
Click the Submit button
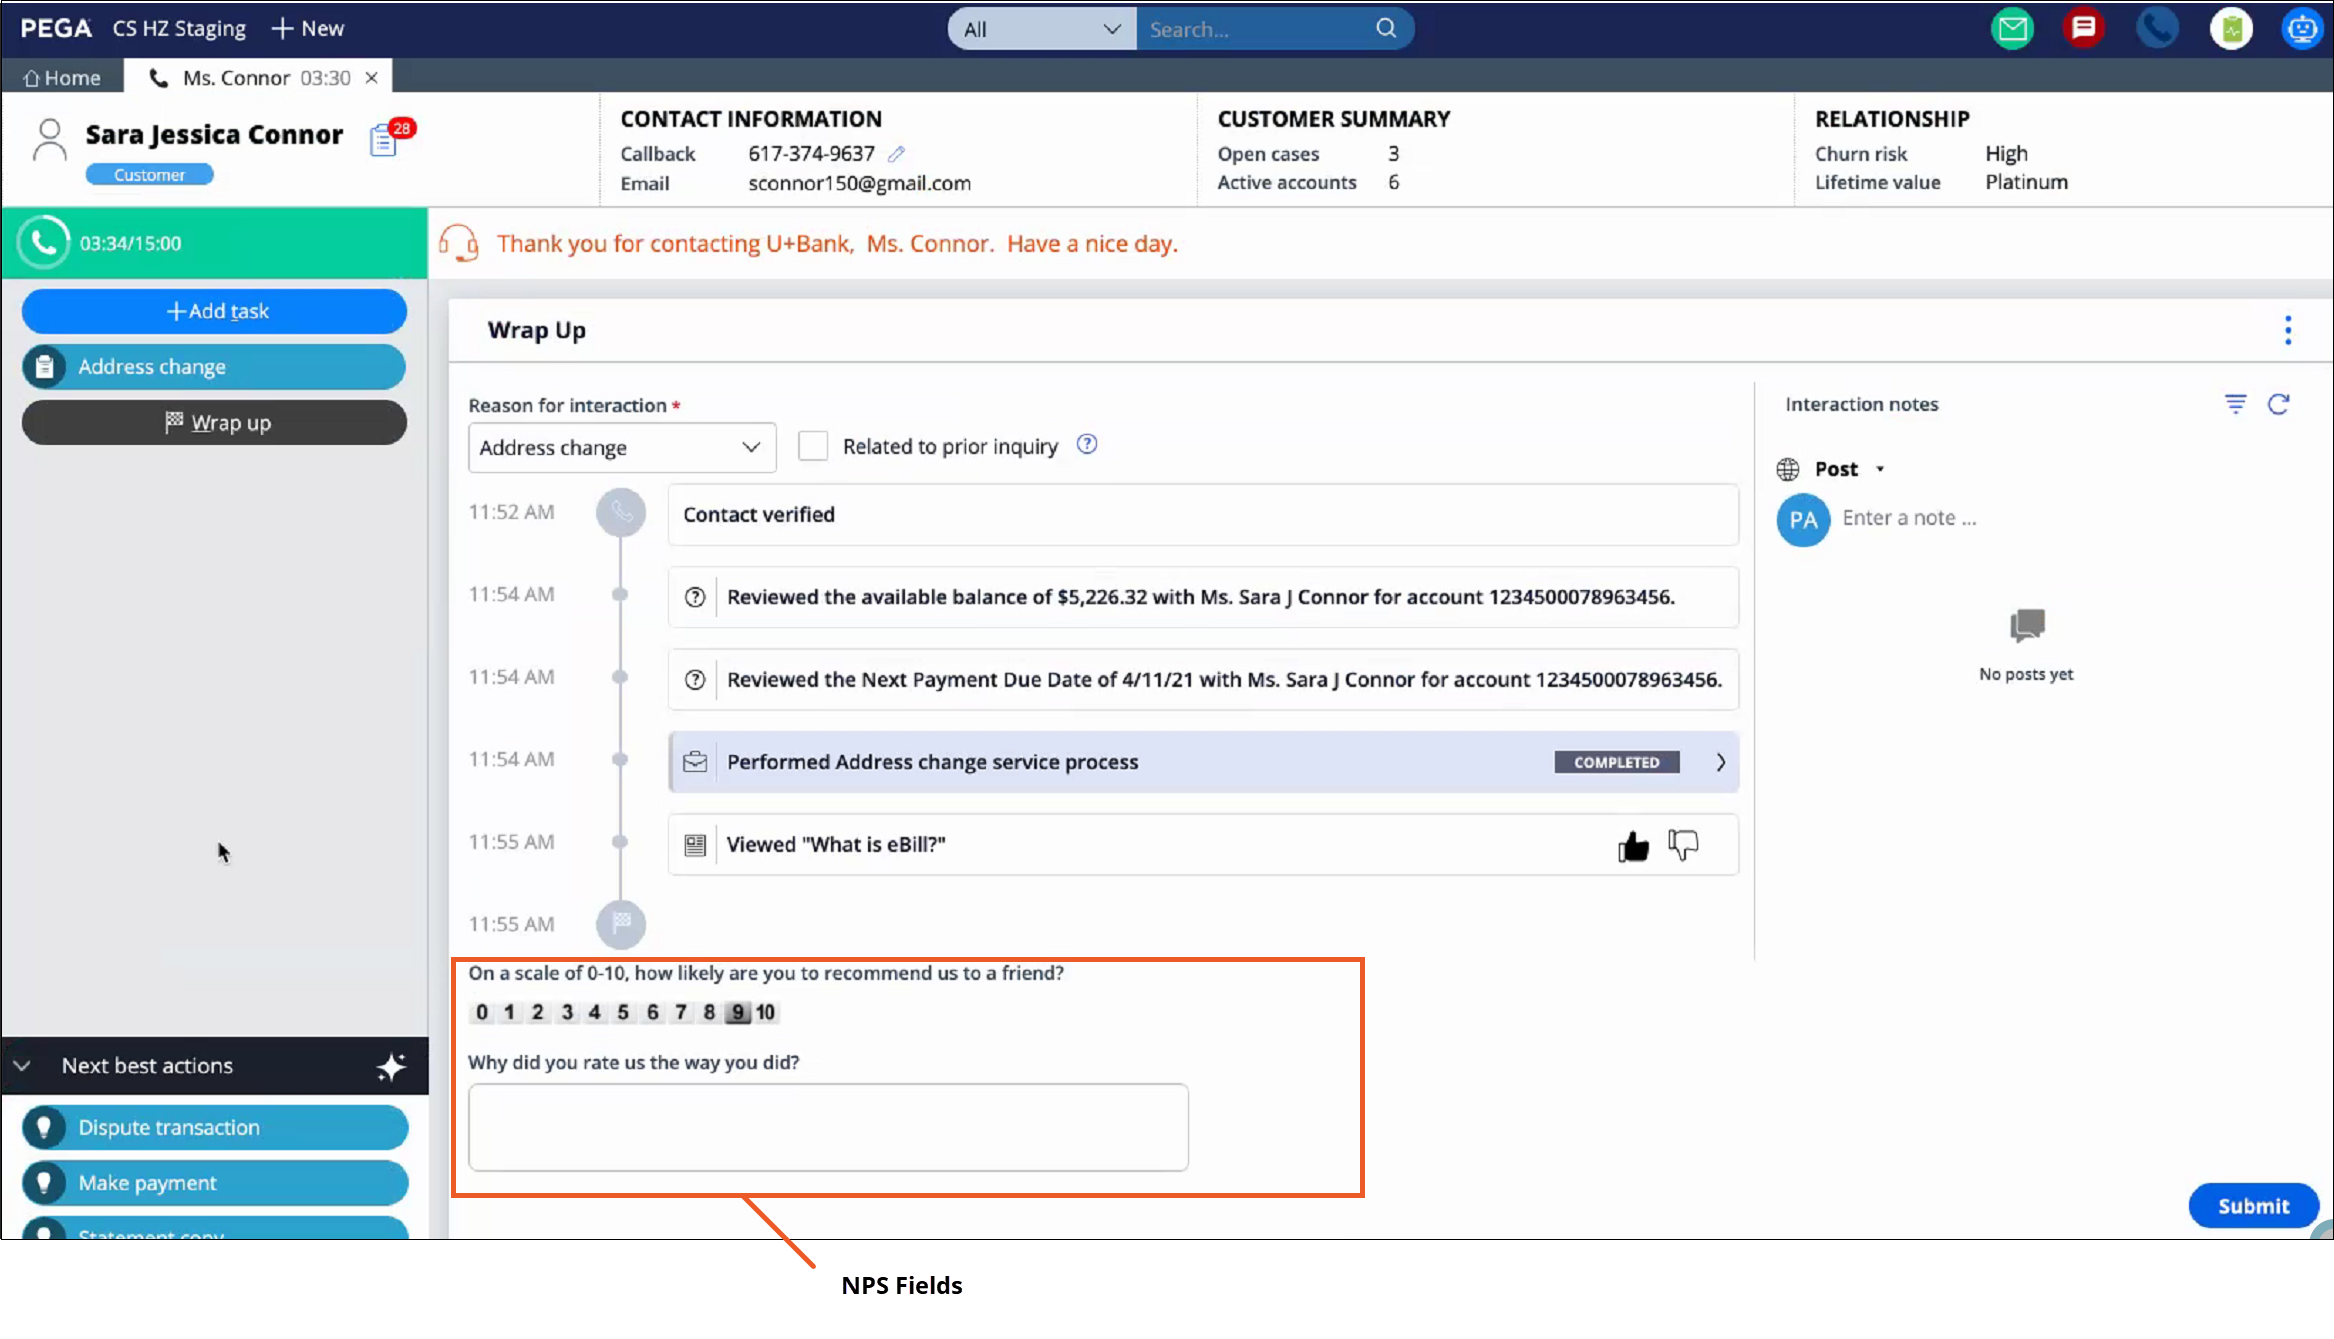(2252, 1206)
